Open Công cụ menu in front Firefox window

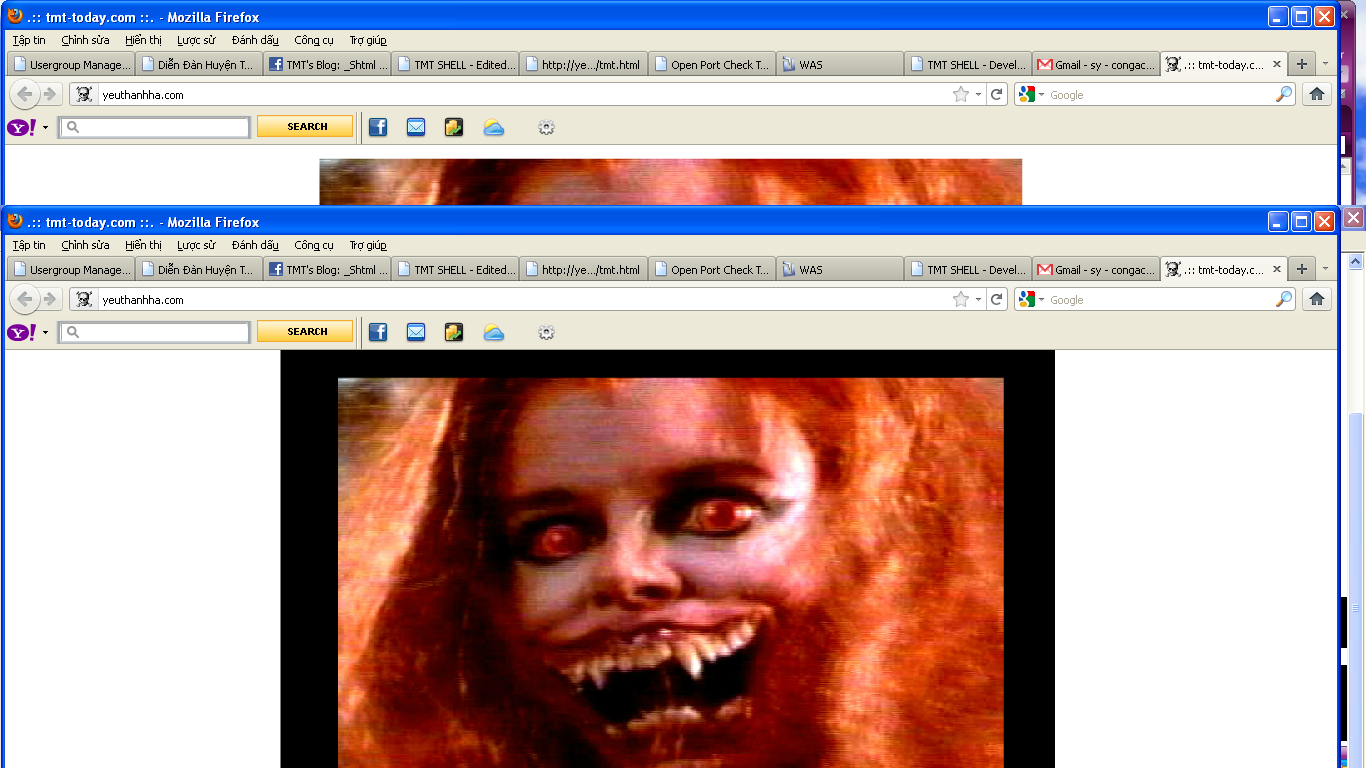(314, 245)
